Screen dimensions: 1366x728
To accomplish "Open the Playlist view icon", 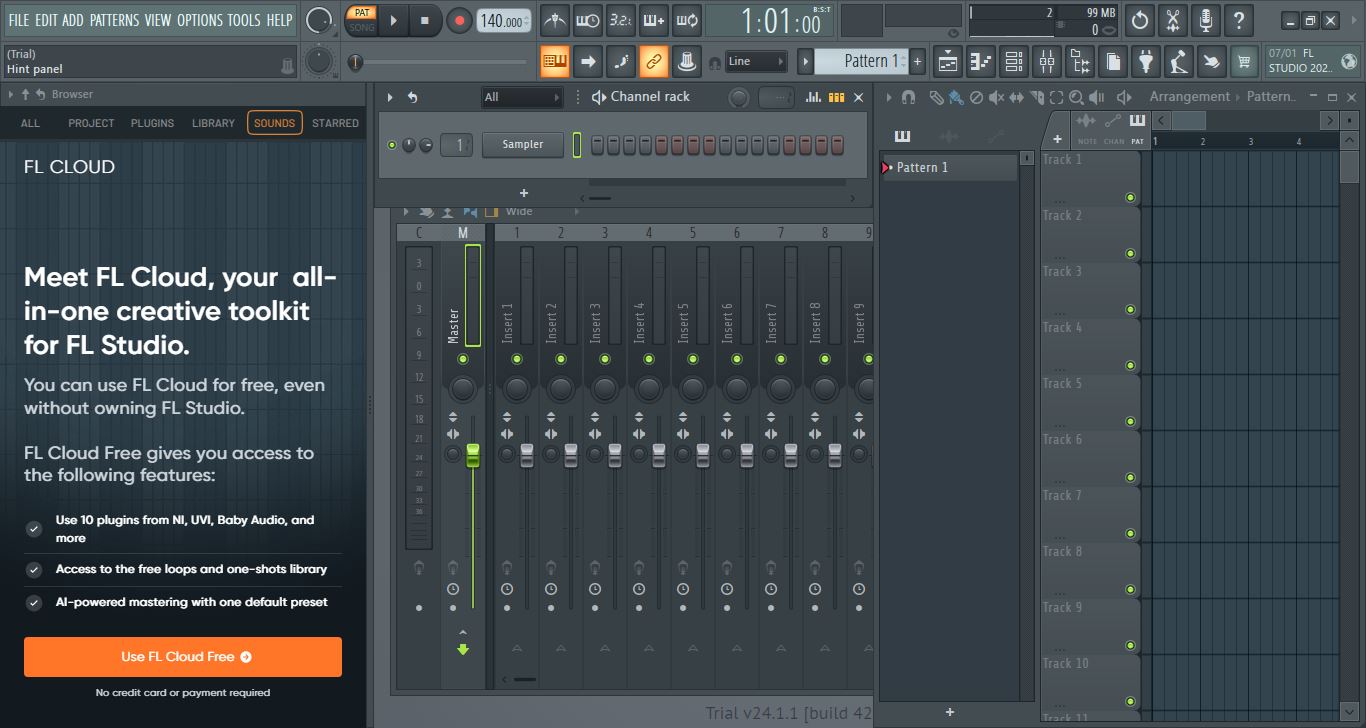I will [x=948, y=62].
